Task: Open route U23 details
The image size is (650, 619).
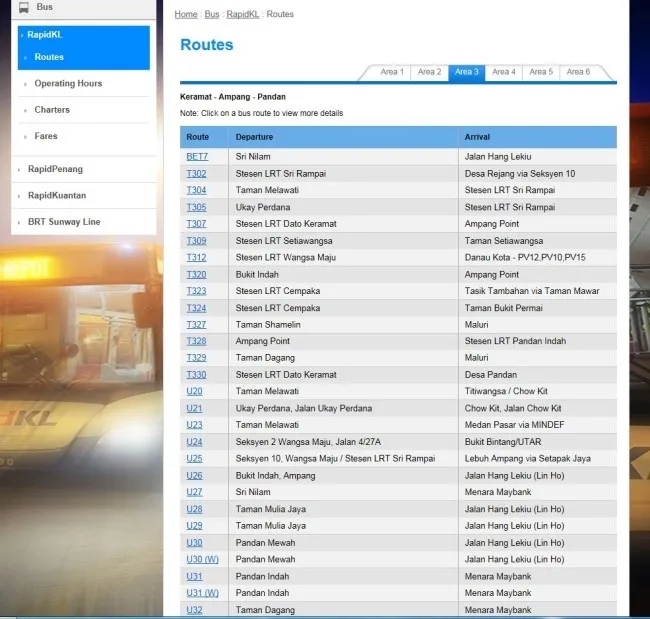Action: pos(194,425)
